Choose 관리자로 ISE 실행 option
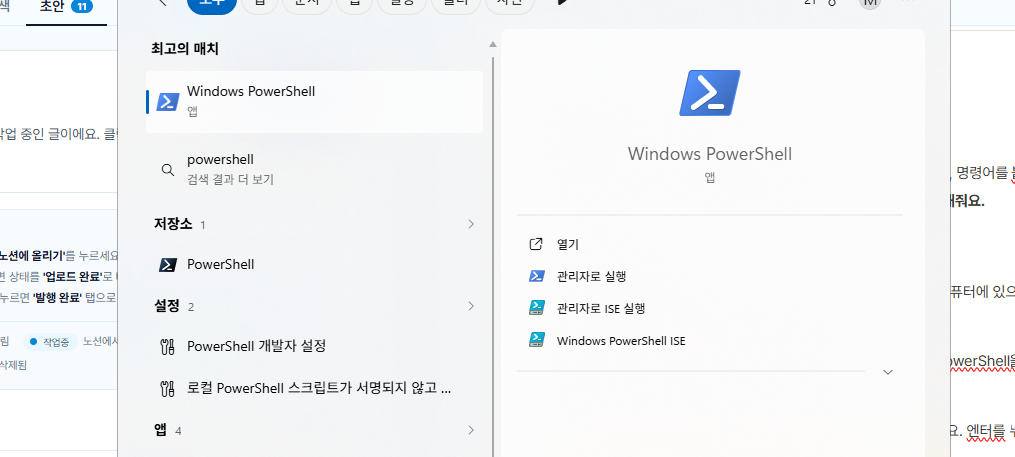The image size is (1015, 457). click(x=600, y=308)
